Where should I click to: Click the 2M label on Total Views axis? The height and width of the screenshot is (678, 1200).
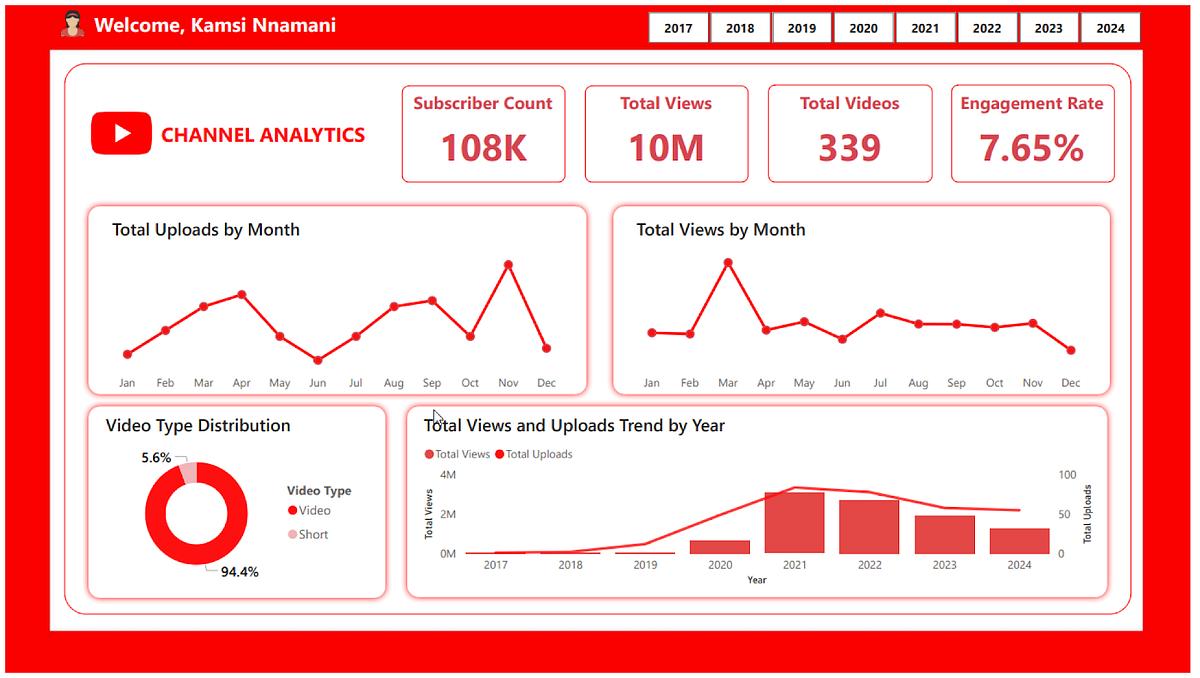(x=448, y=514)
